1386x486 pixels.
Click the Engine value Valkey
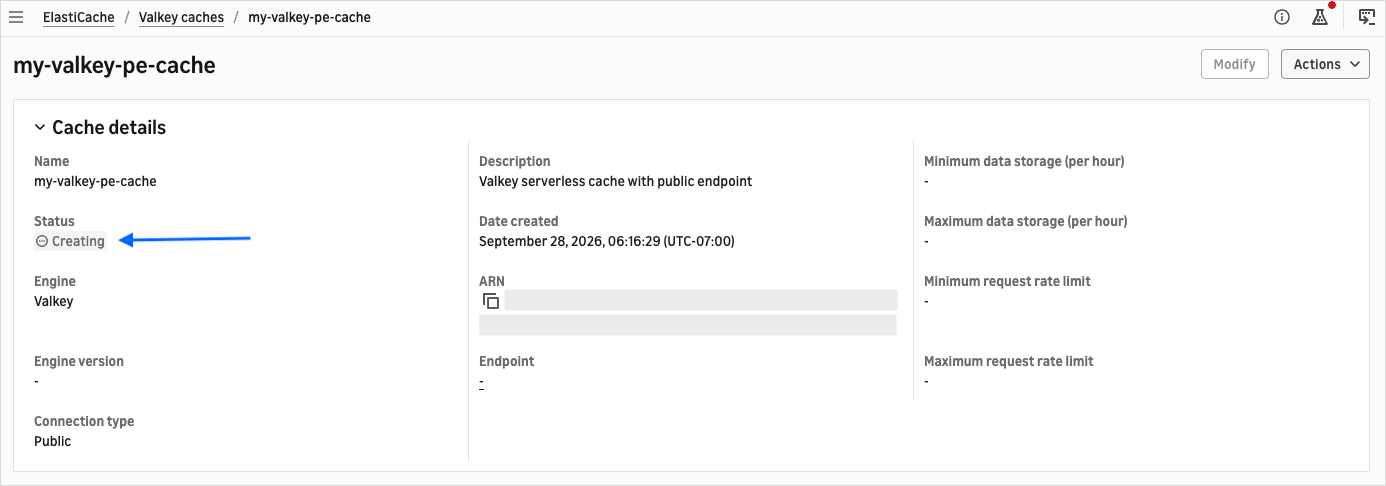[54, 301]
